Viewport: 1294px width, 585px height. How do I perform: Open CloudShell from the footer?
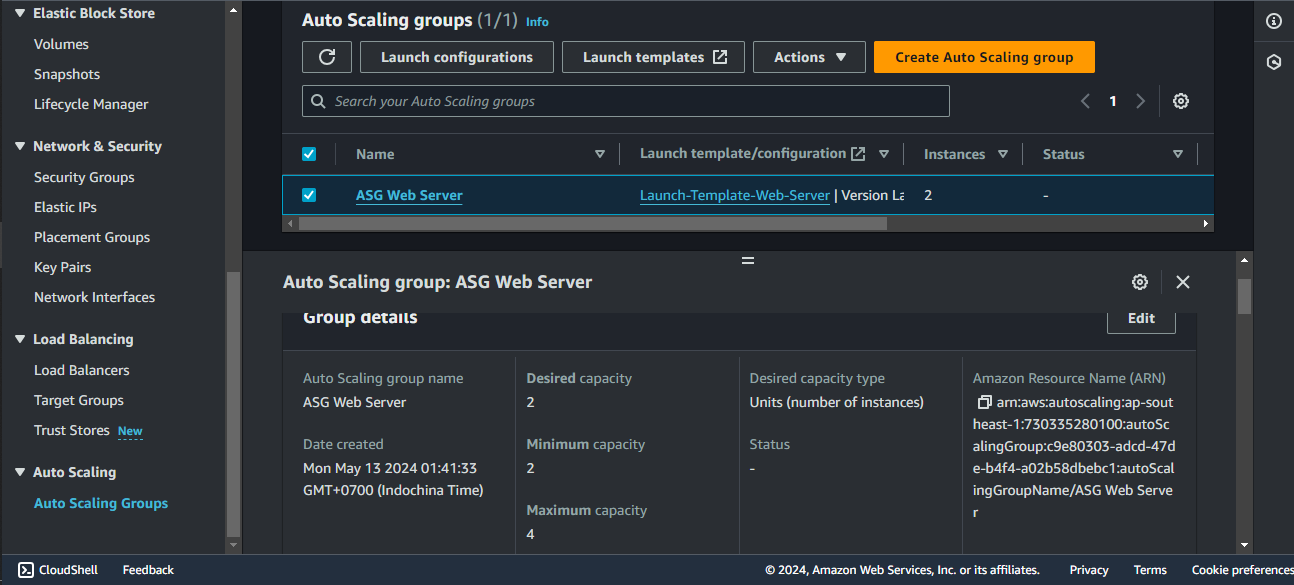[58, 570]
